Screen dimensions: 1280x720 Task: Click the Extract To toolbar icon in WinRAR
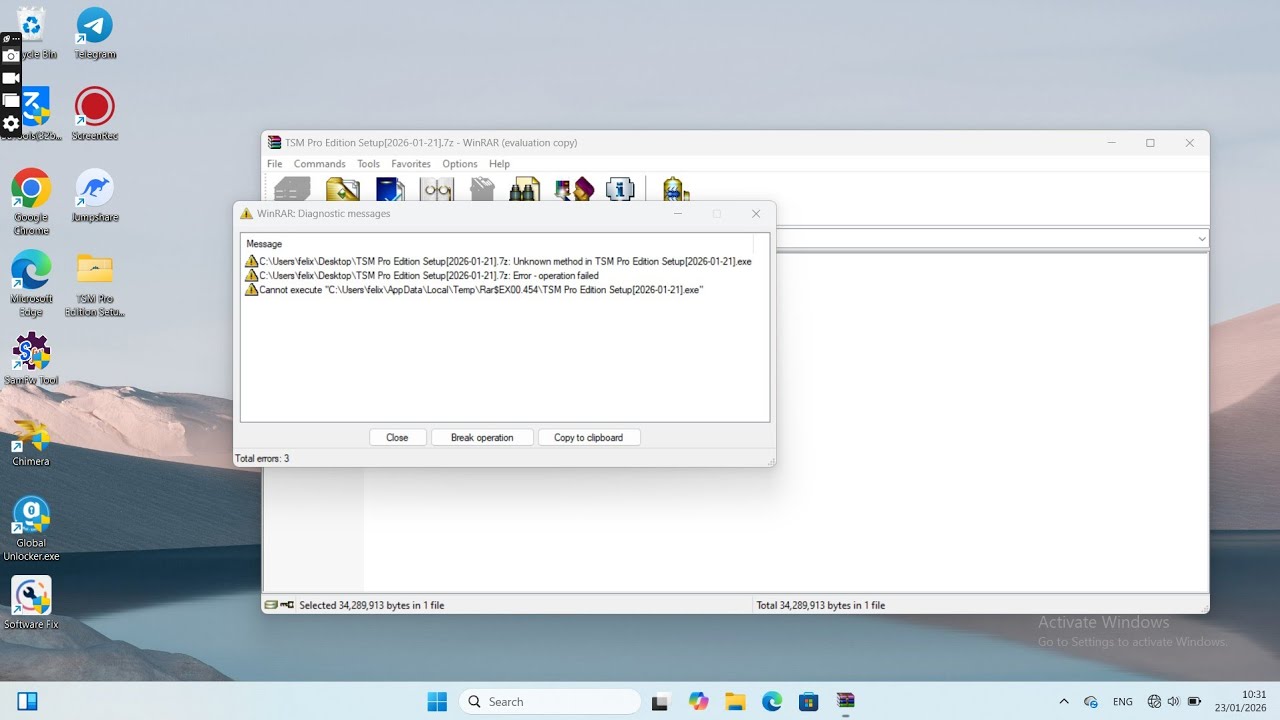click(342, 189)
